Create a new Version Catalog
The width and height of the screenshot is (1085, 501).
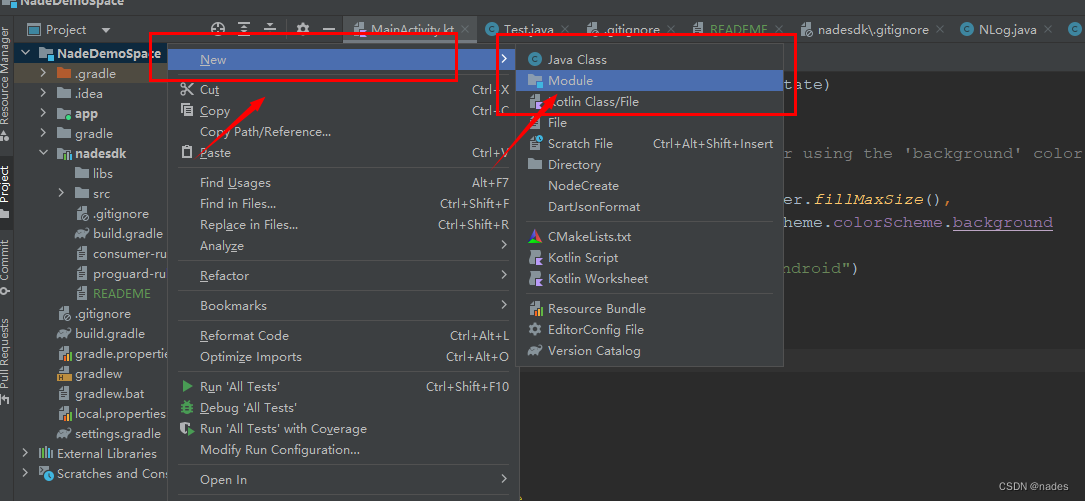650,351
